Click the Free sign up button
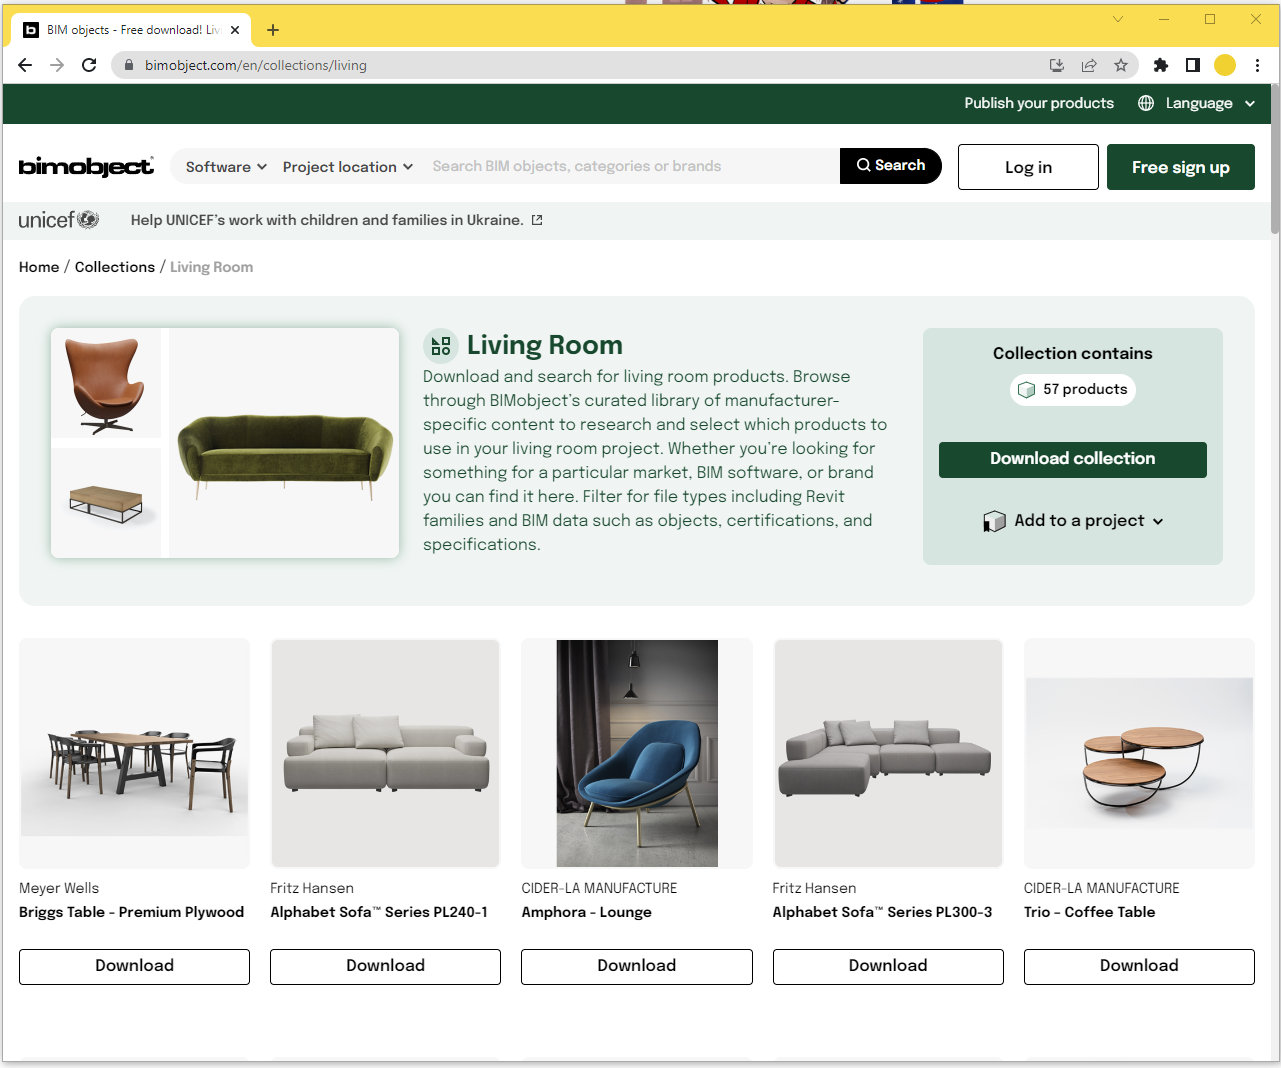1281x1068 pixels. click(x=1180, y=167)
